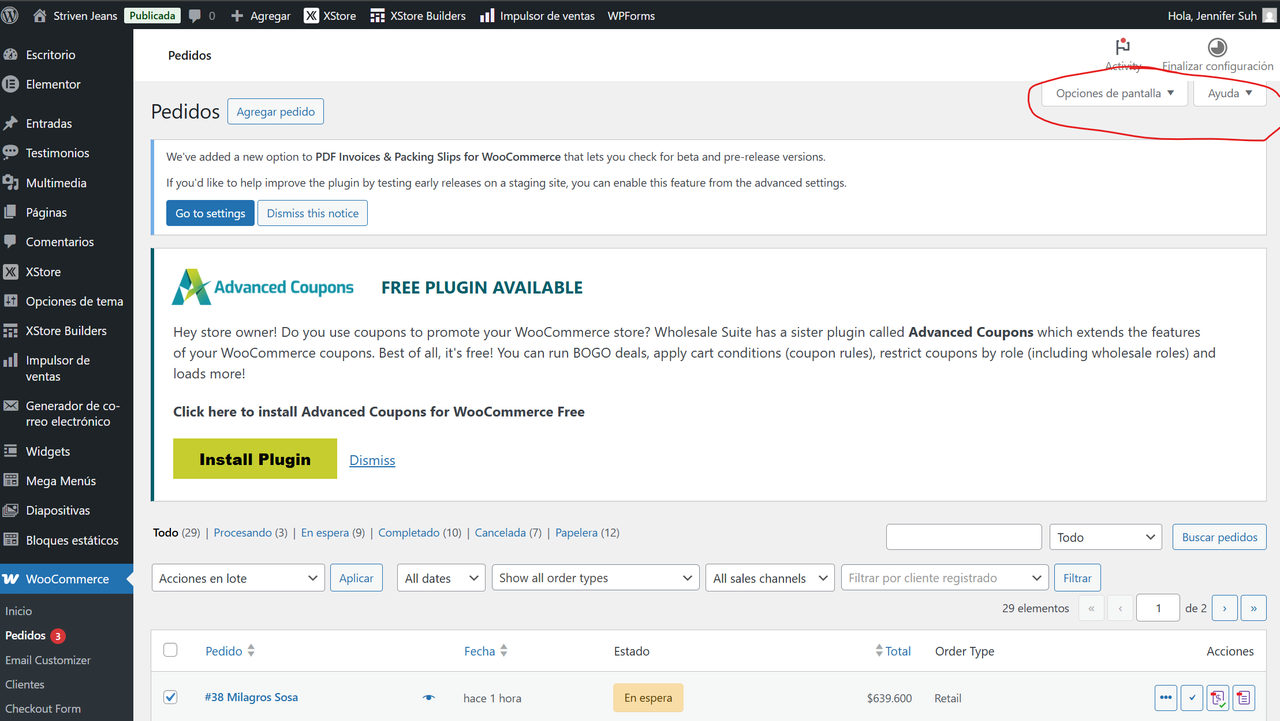Go to next orders page arrow
This screenshot has height=721, width=1280.
click(1225, 608)
